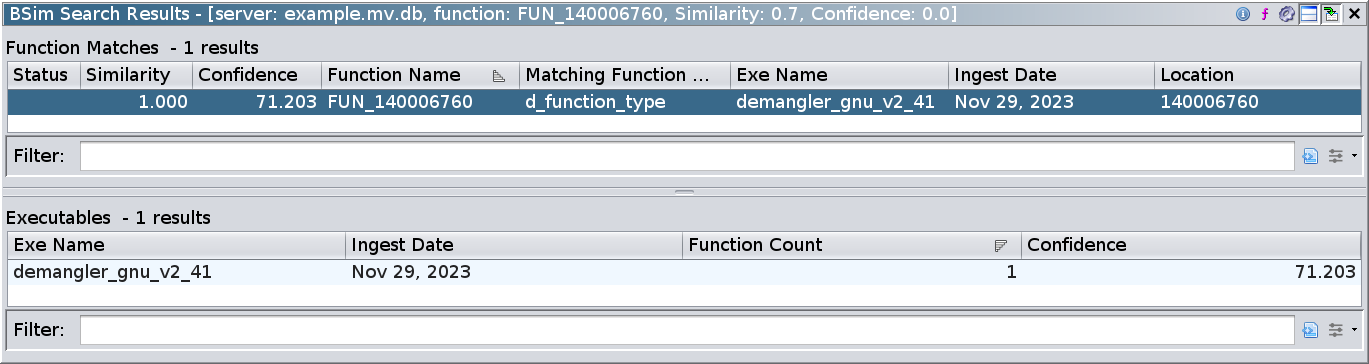Click the Executables filter text field
This screenshot has height=364, width=1369.
coord(688,329)
